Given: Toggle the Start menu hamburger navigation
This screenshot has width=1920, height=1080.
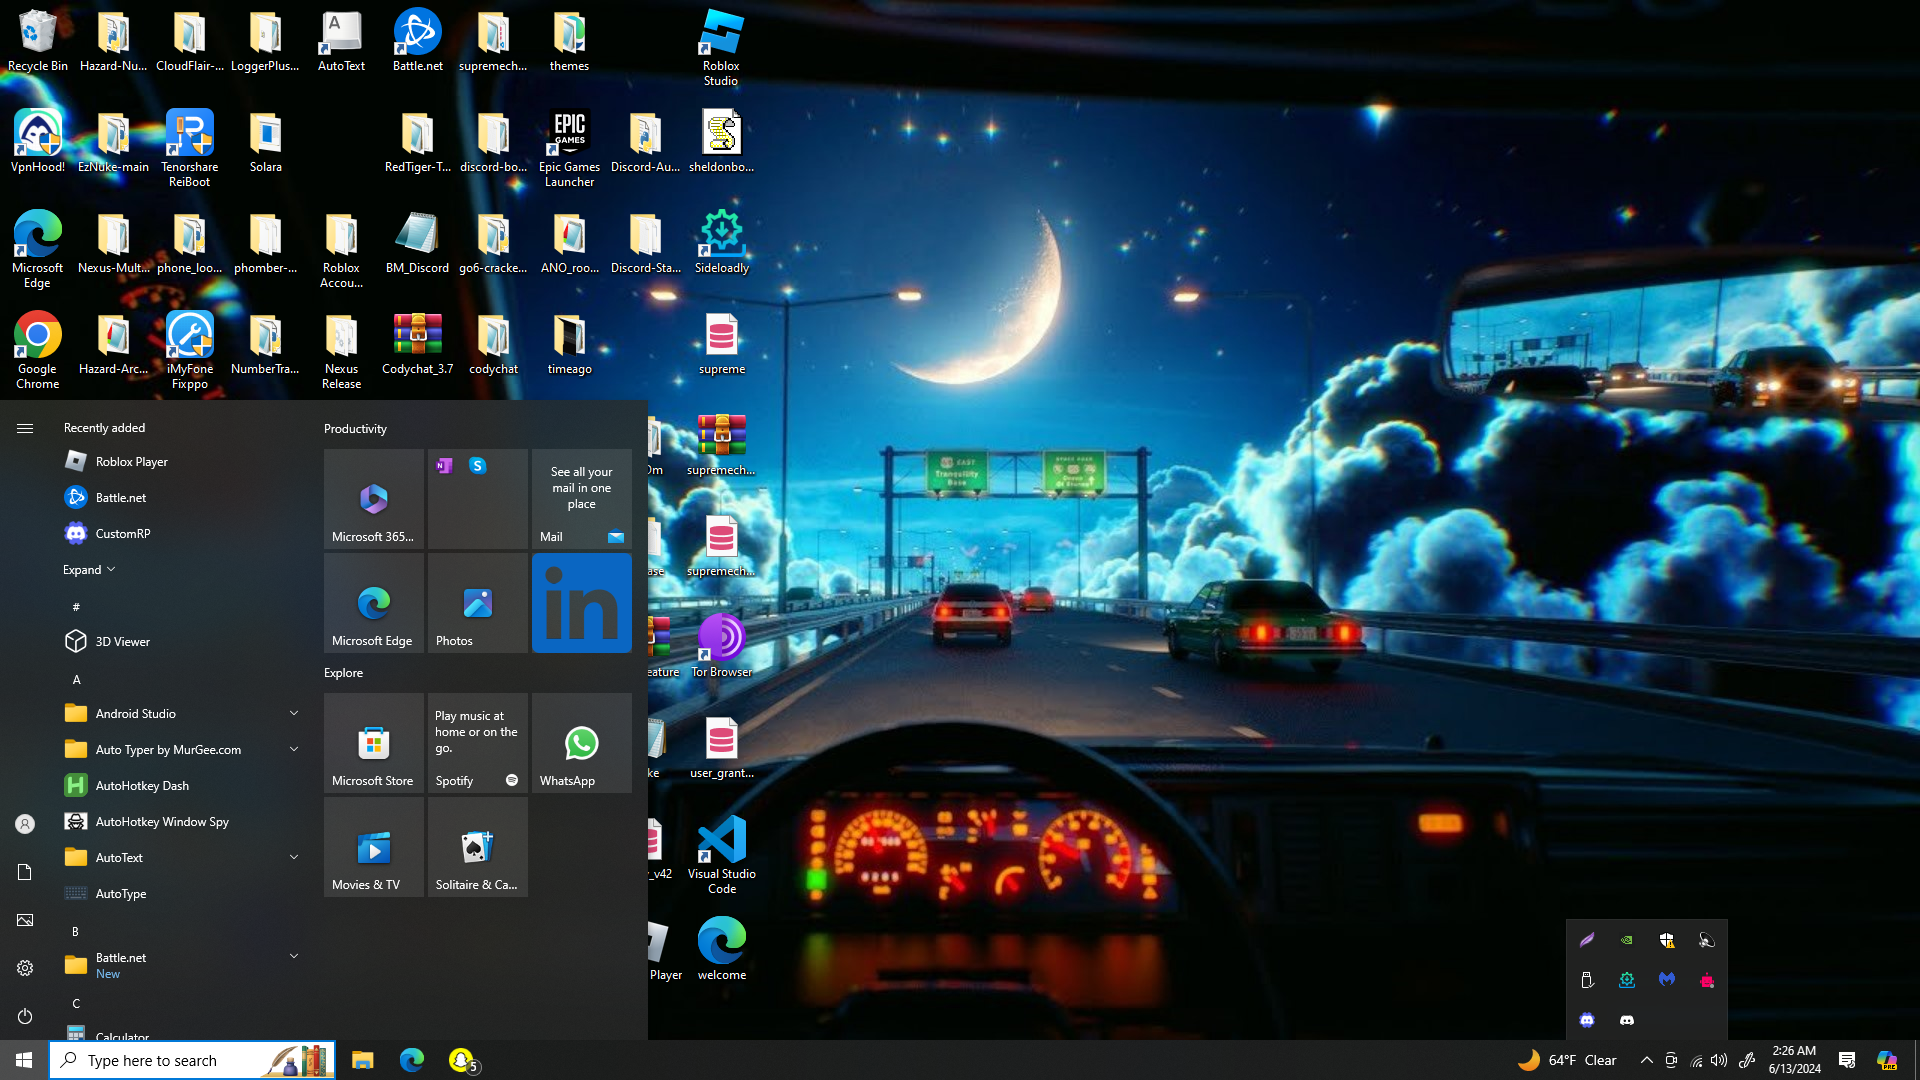Looking at the screenshot, I should [x=25, y=428].
